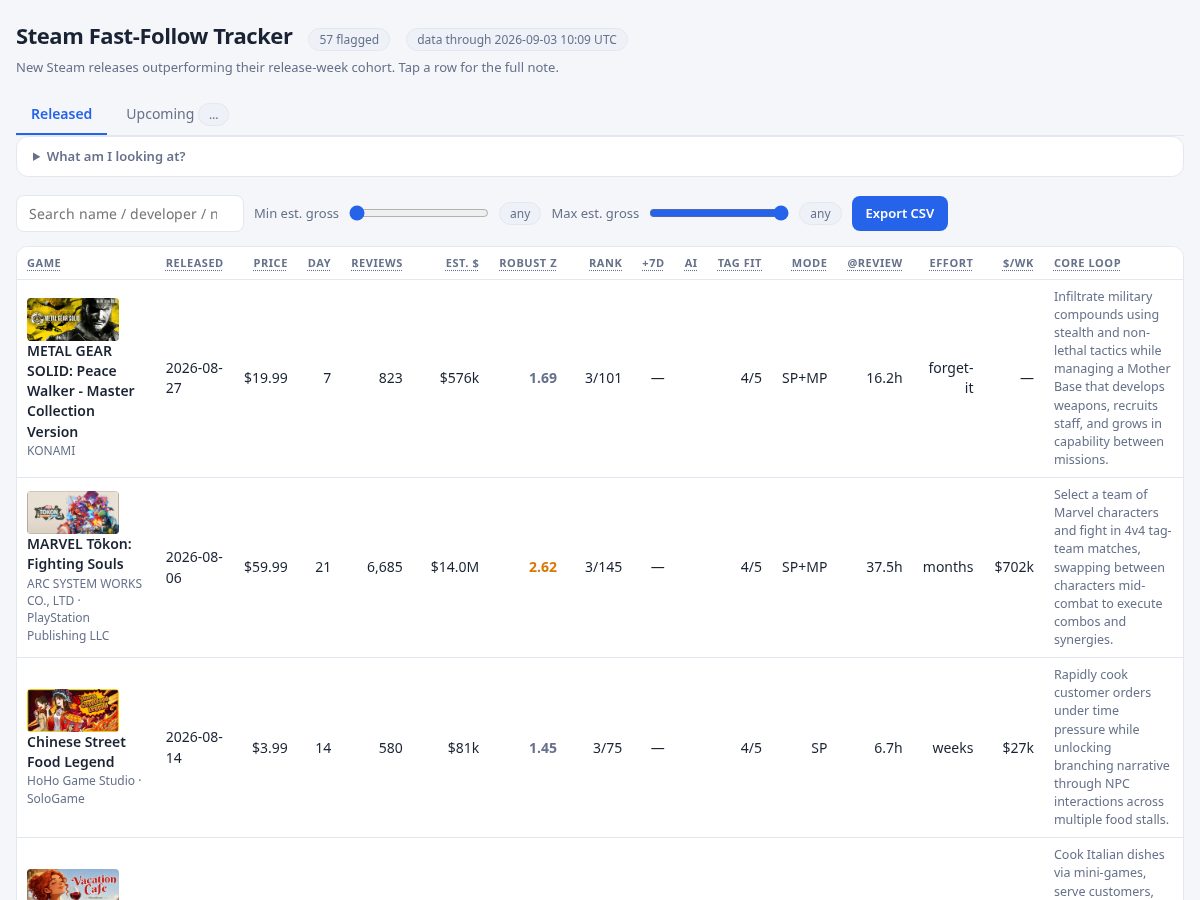1200x900 pixels.
Task: Sort by the AI column header
Action: (x=691, y=263)
